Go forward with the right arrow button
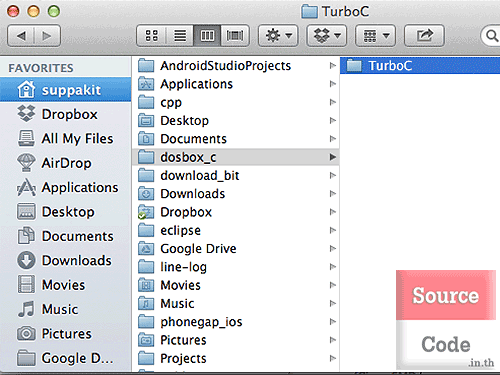The width and height of the screenshot is (500, 375). (47, 36)
